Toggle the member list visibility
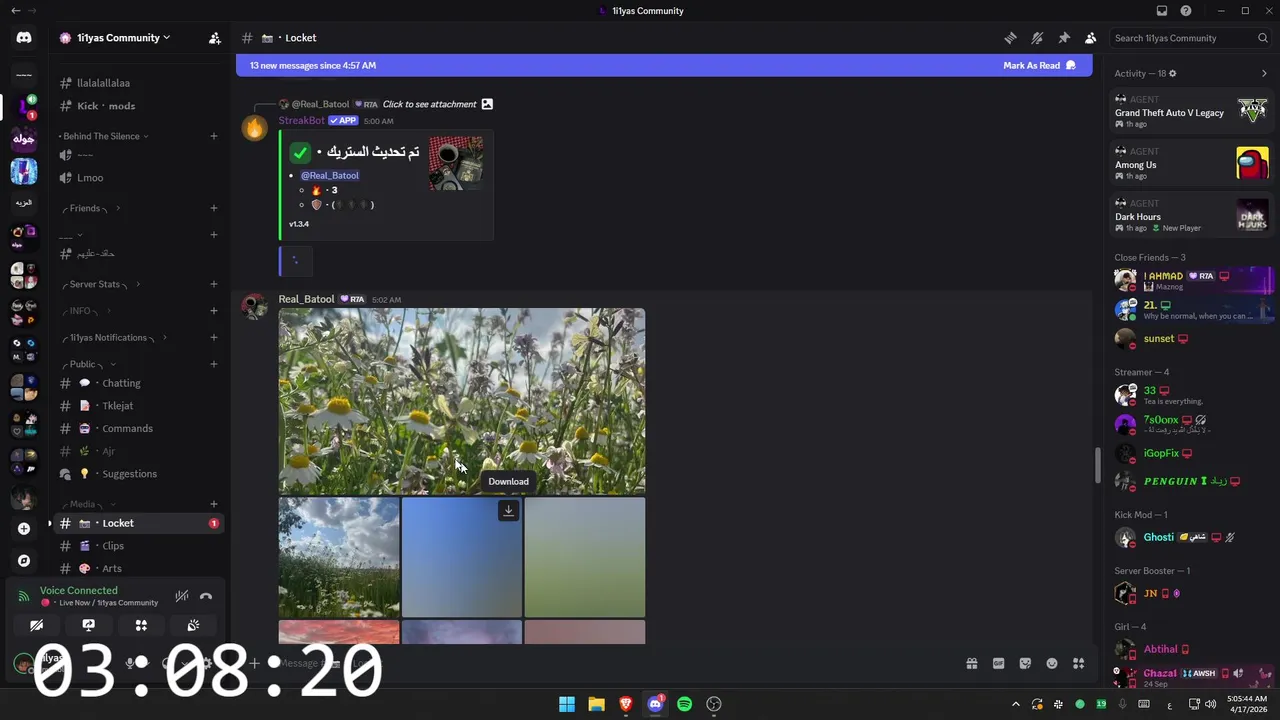This screenshot has height=720, width=1280. [x=1091, y=38]
